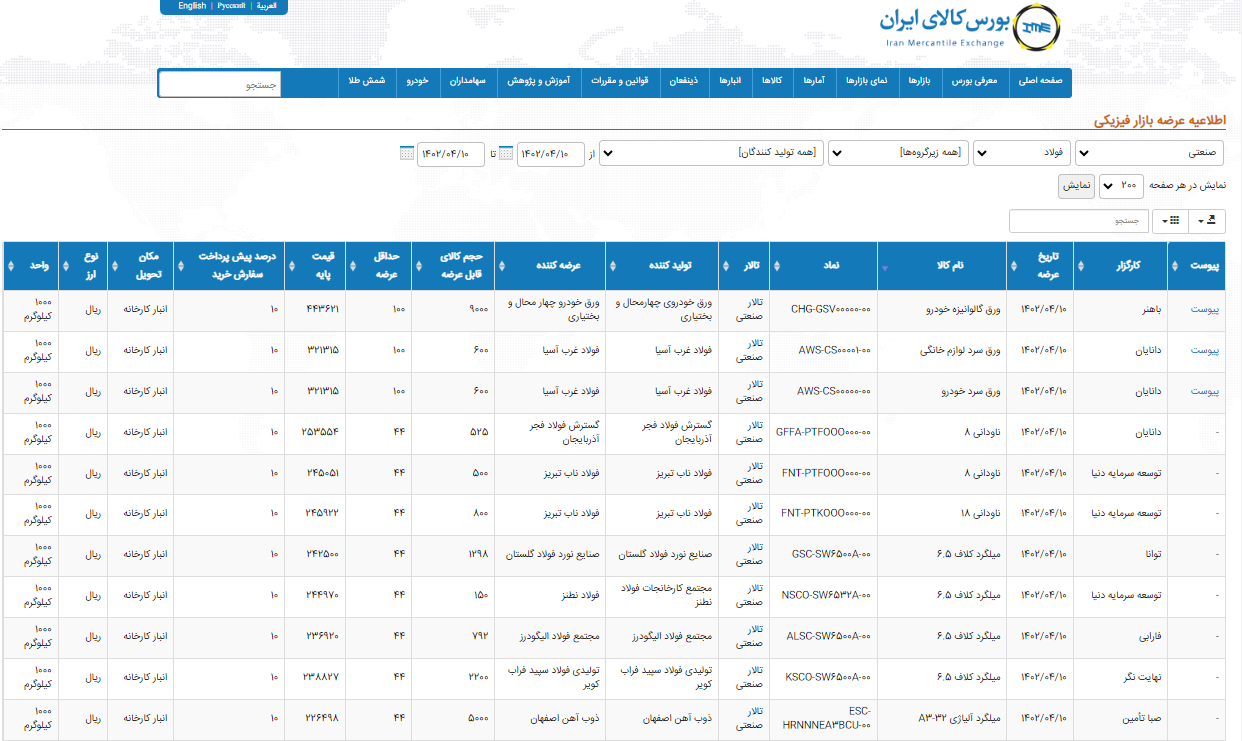The image size is (1242, 741).
Task: Open ذینفعان menu item
Action: [x=682, y=80]
